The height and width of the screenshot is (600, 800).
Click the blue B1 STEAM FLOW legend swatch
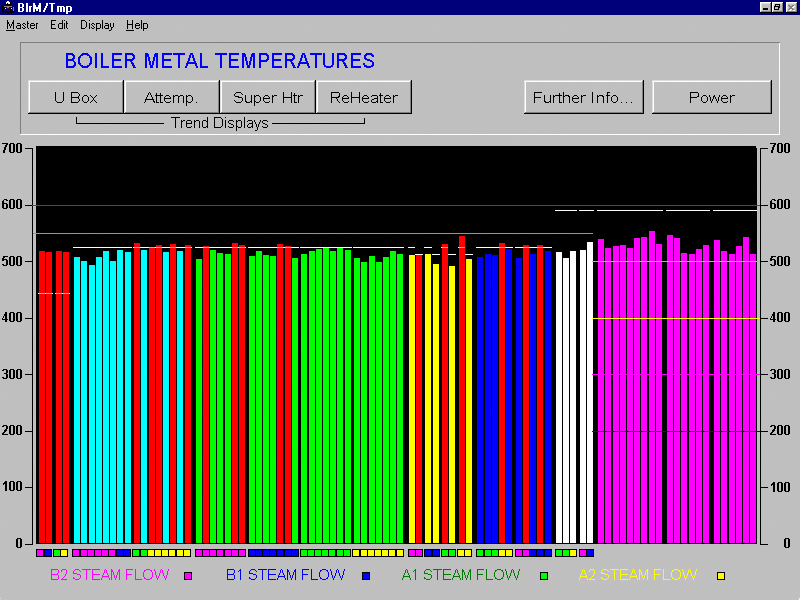366,576
